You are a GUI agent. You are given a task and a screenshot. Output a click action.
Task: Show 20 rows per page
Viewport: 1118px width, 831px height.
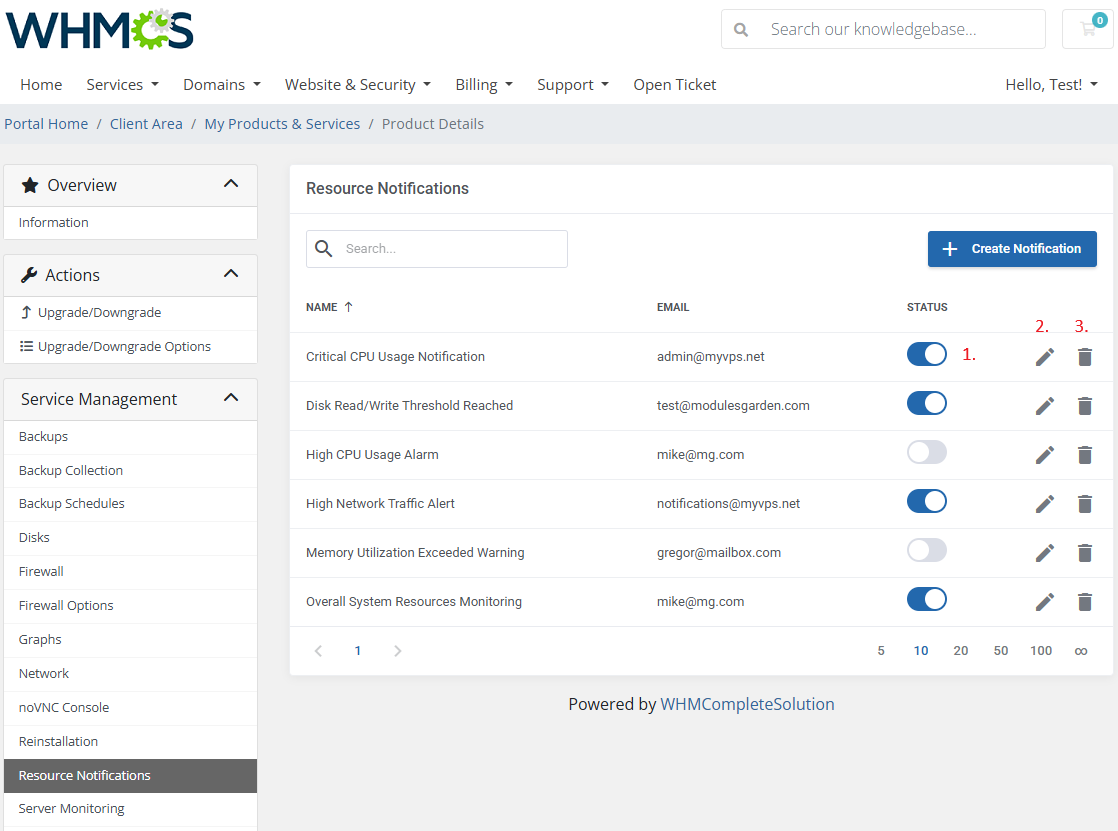click(960, 651)
